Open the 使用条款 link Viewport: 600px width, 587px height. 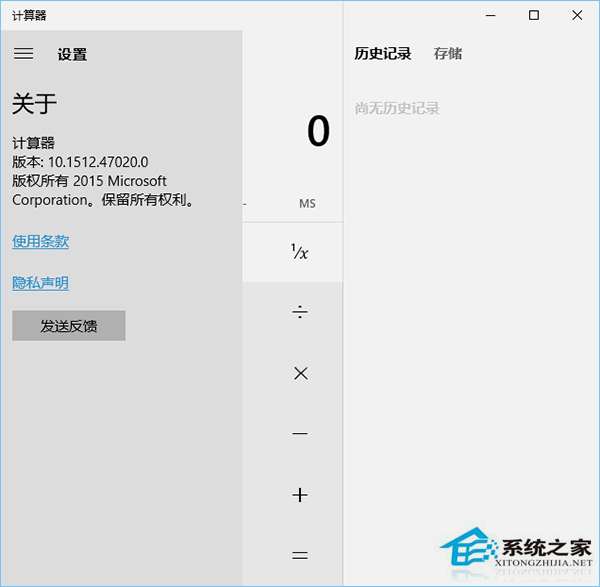coord(41,241)
